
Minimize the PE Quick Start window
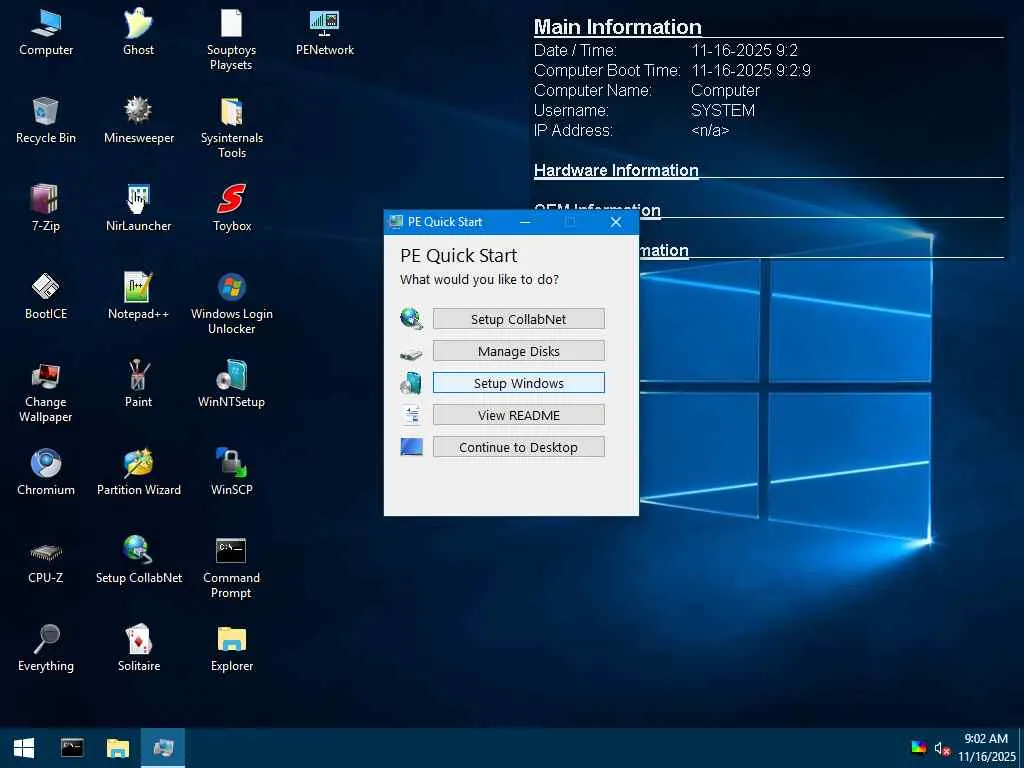(x=525, y=222)
